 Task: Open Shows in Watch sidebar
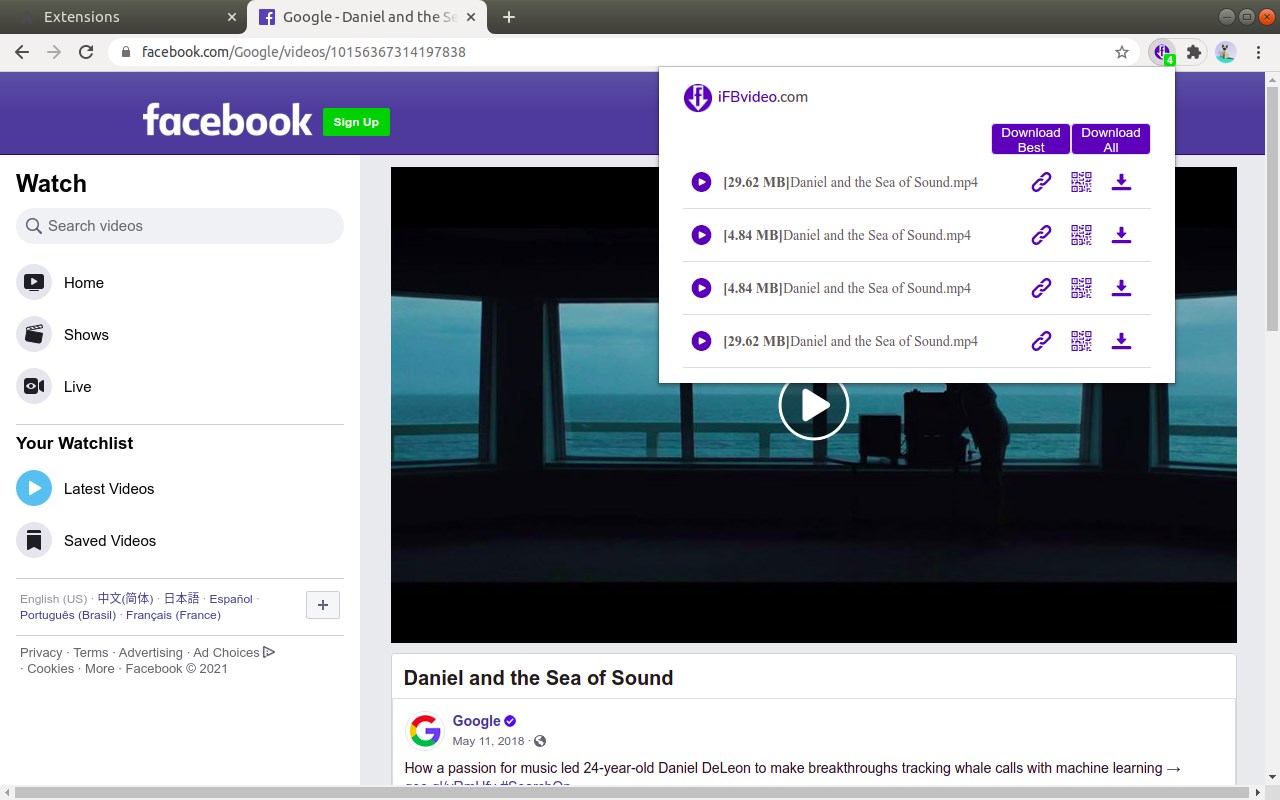click(x=180, y=335)
